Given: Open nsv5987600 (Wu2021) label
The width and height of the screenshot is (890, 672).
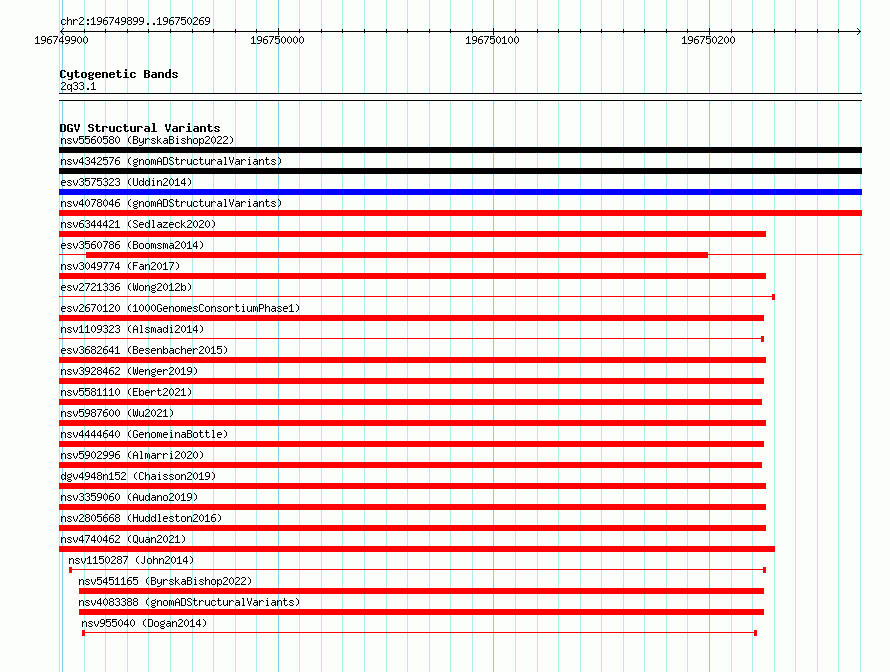Looking at the screenshot, I should 117,413.
